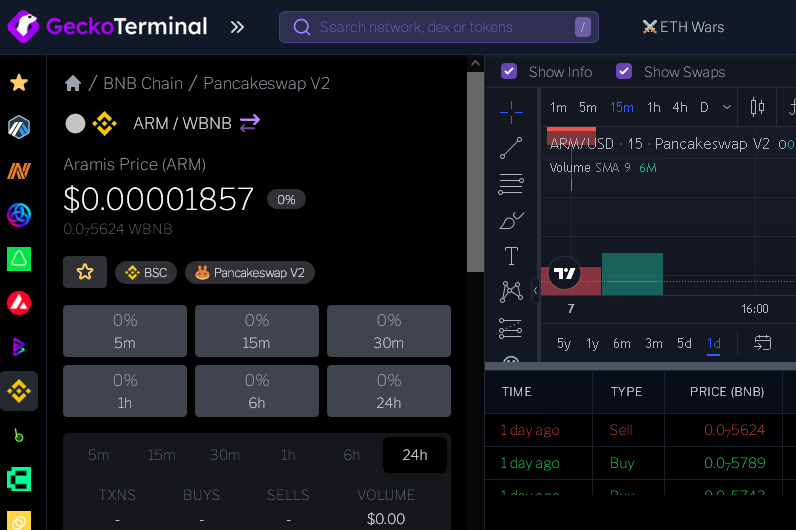Set chart interval to D
Viewport: 796px width, 530px height.
[x=704, y=107]
